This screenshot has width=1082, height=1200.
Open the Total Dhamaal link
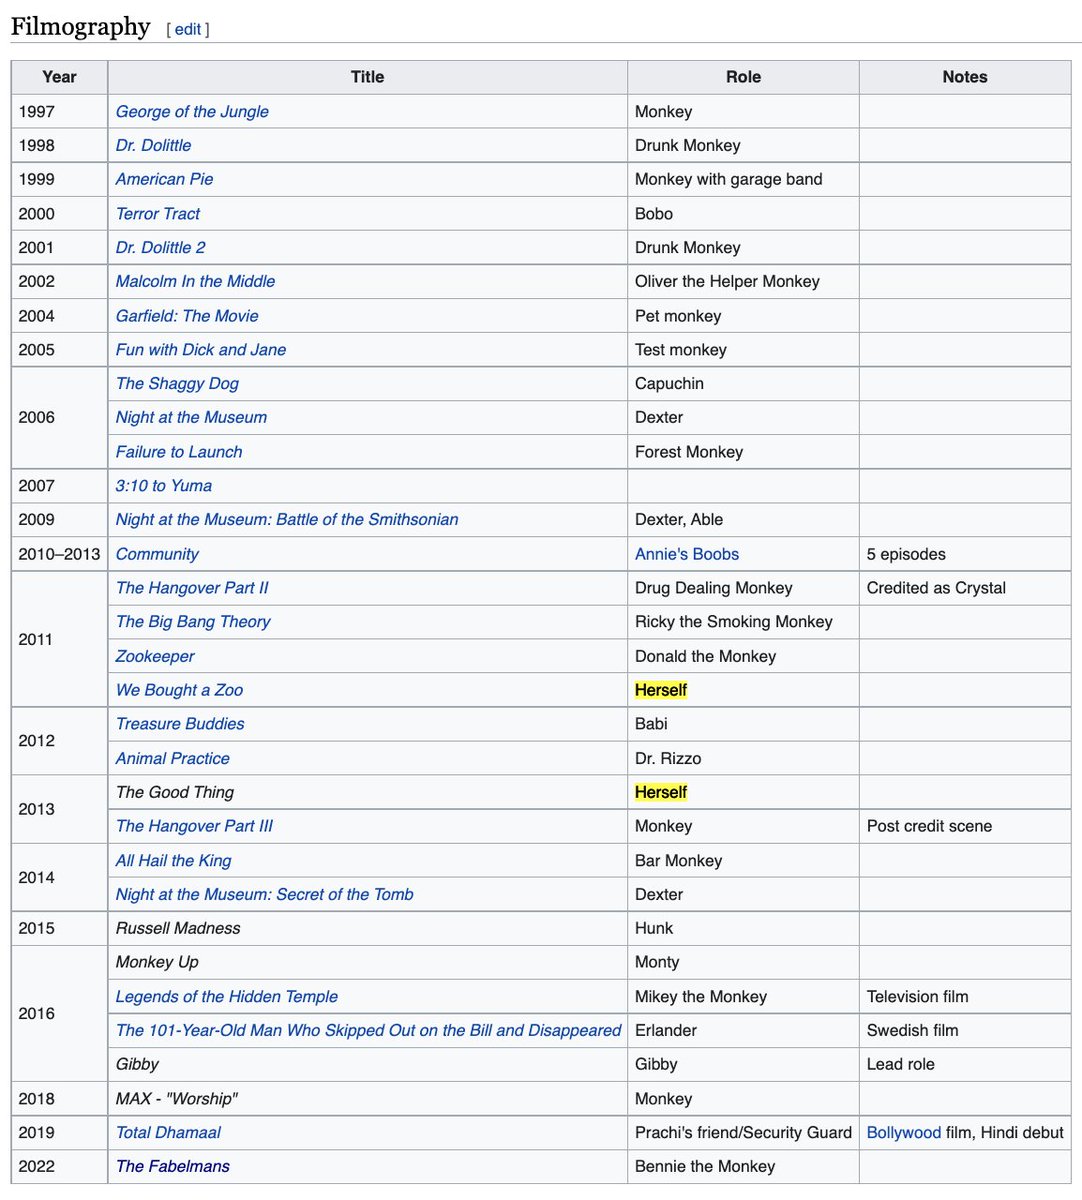click(168, 1132)
